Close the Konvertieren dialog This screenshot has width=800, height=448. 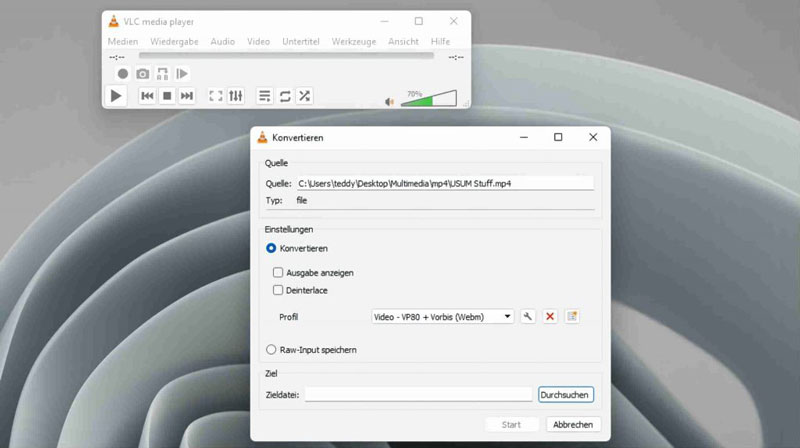[593, 137]
